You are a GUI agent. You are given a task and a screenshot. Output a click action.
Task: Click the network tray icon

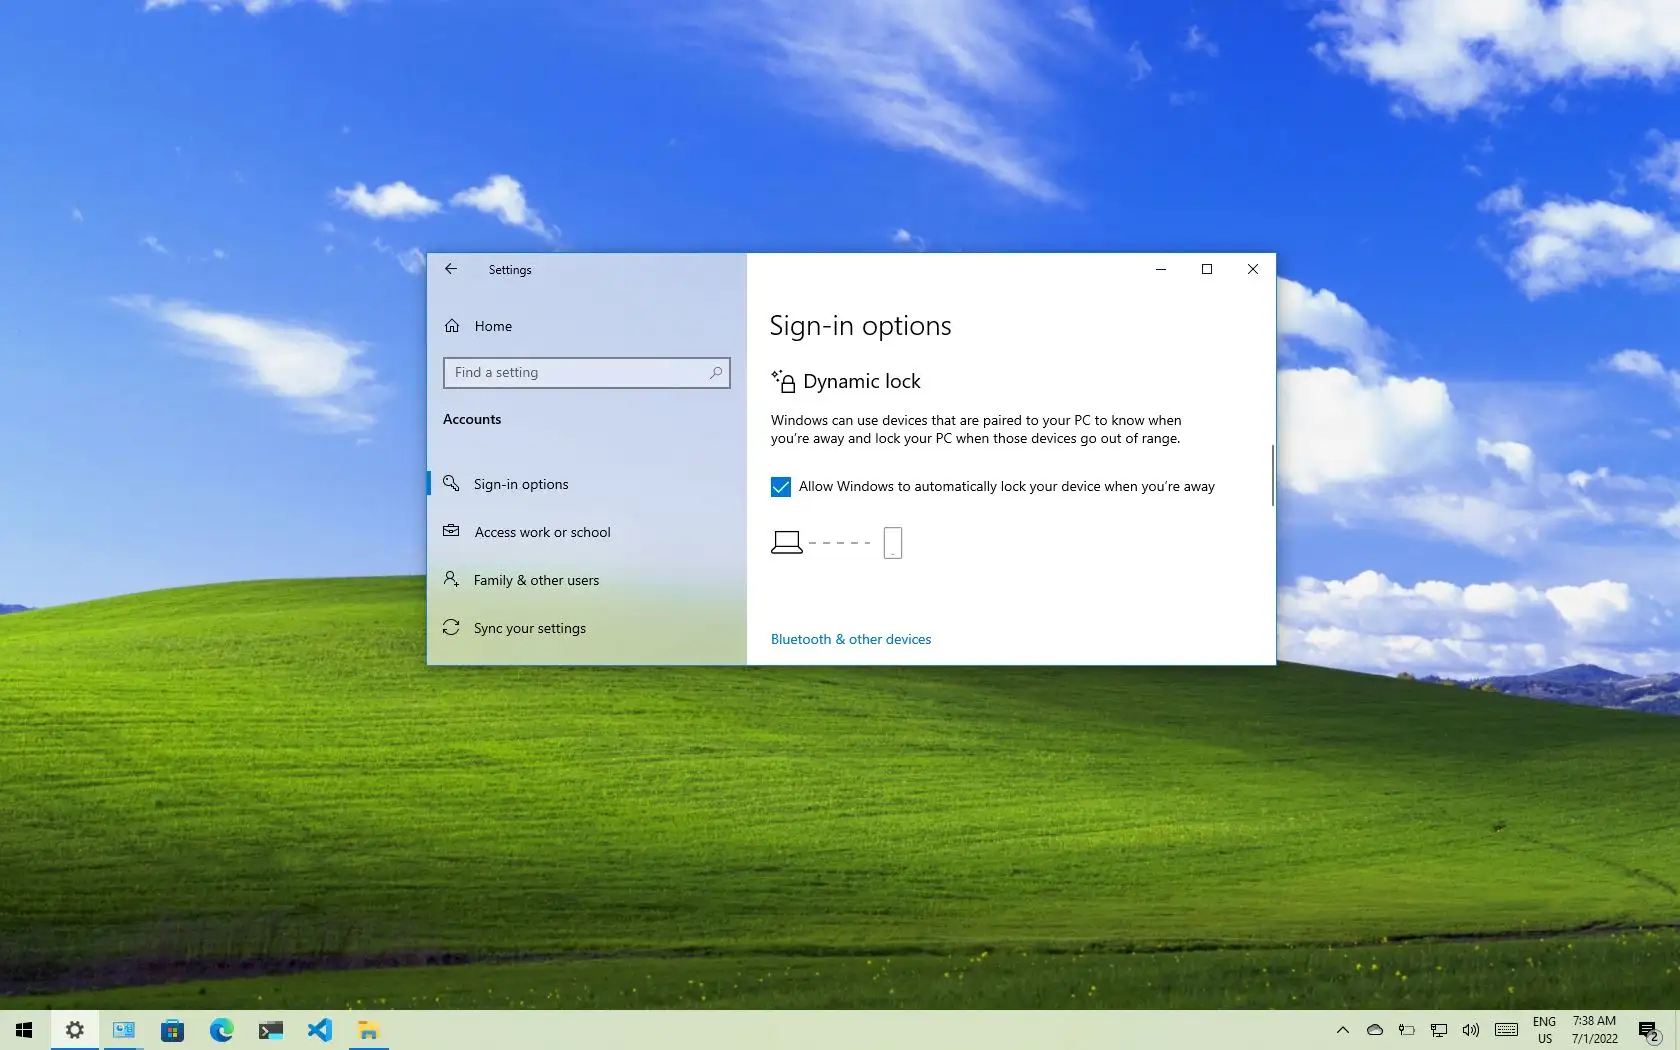click(x=1439, y=1030)
